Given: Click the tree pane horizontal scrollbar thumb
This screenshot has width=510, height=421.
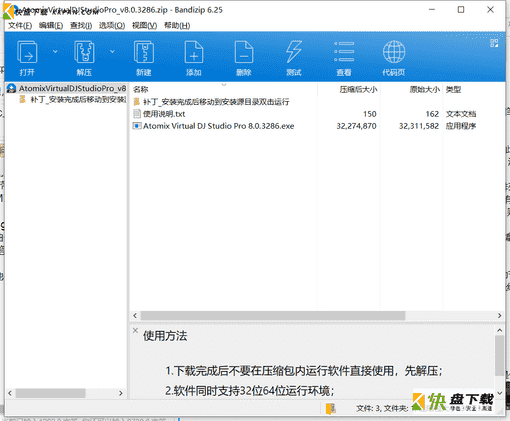Looking at the screenshot, I should (x=50, y=393).
